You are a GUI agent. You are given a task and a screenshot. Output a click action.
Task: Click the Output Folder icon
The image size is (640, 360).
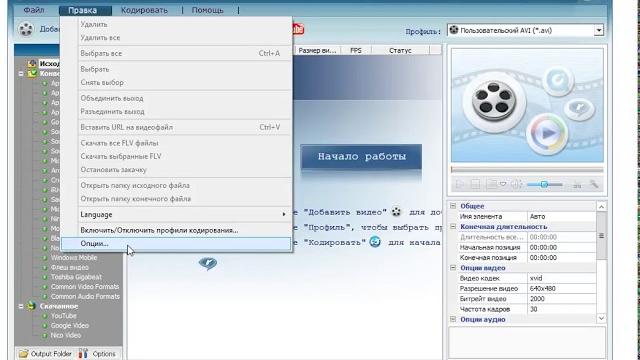pyautogui.click(x=24, y=353)
